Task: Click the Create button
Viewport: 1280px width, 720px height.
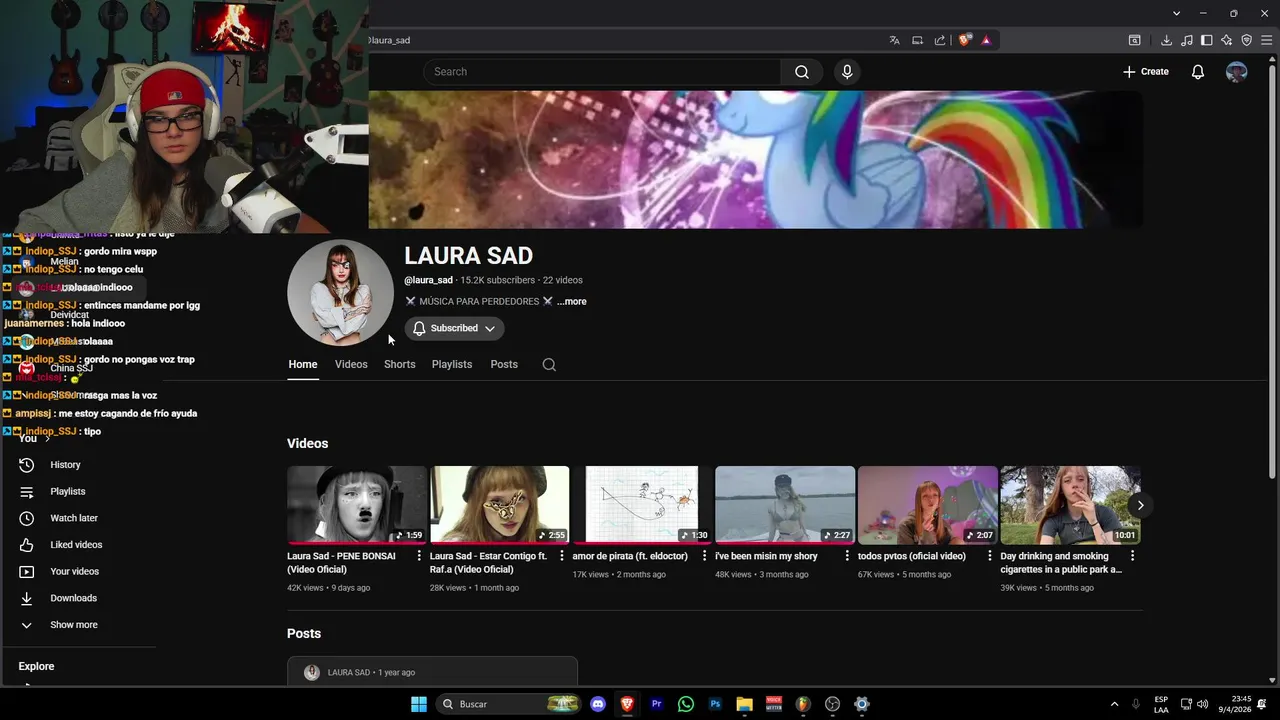Action: [x=1145, y=72]
